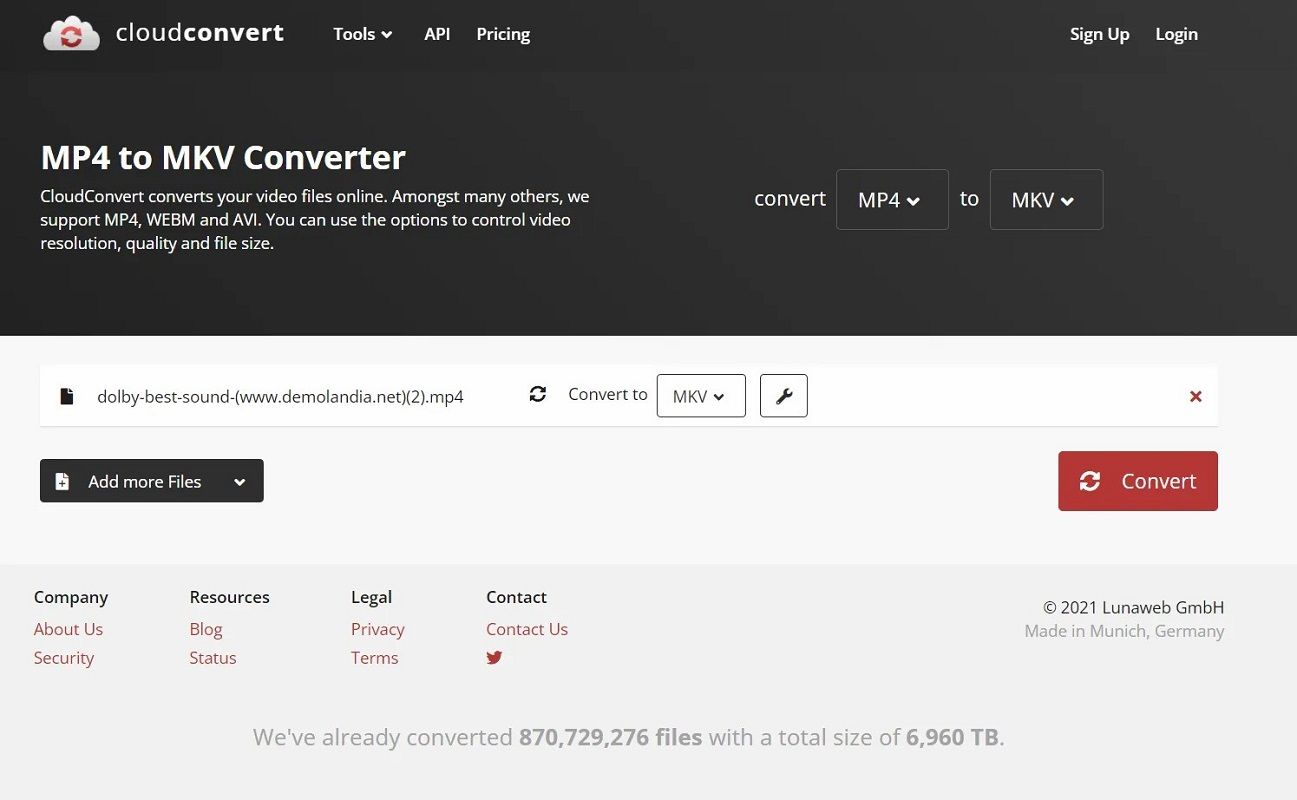
Task: Open the MP4 source format dropdown
Action: pos(891,199)
